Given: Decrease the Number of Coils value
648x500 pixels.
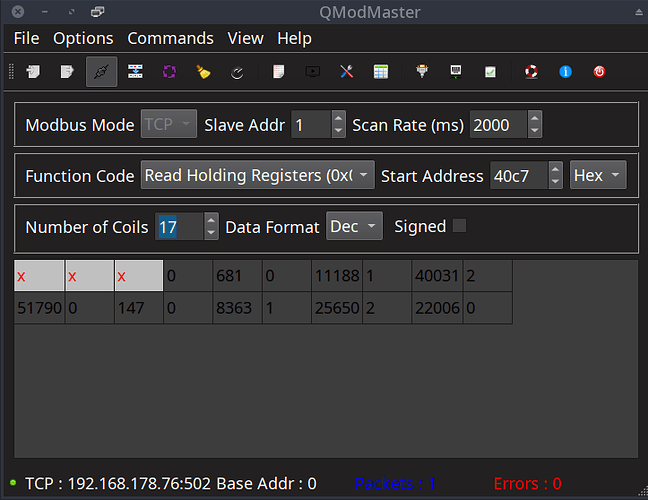Looking at the screenshot, I should [x=211, y=233].
